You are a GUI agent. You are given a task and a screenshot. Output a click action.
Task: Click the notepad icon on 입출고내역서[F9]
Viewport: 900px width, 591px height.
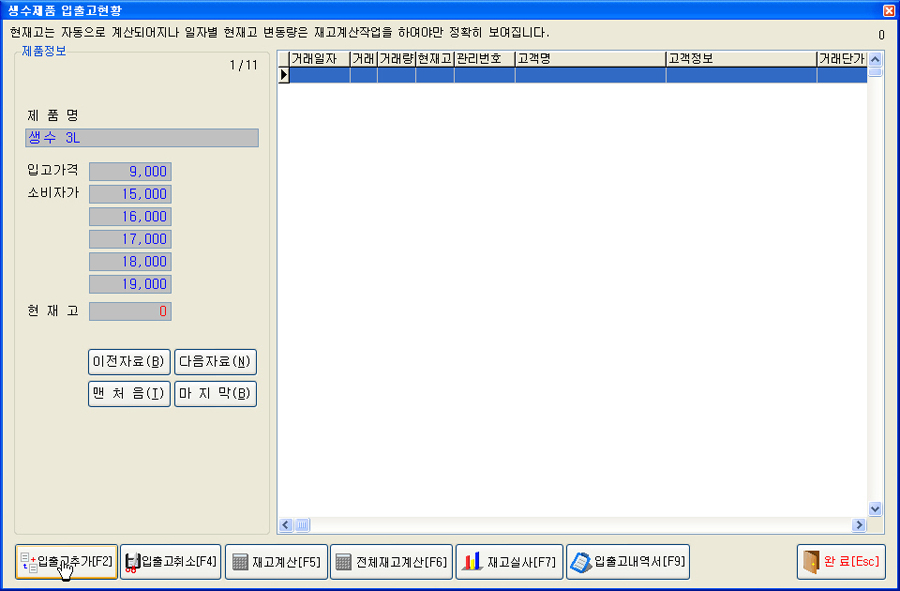pyautogui.click(x=581, y=562)
